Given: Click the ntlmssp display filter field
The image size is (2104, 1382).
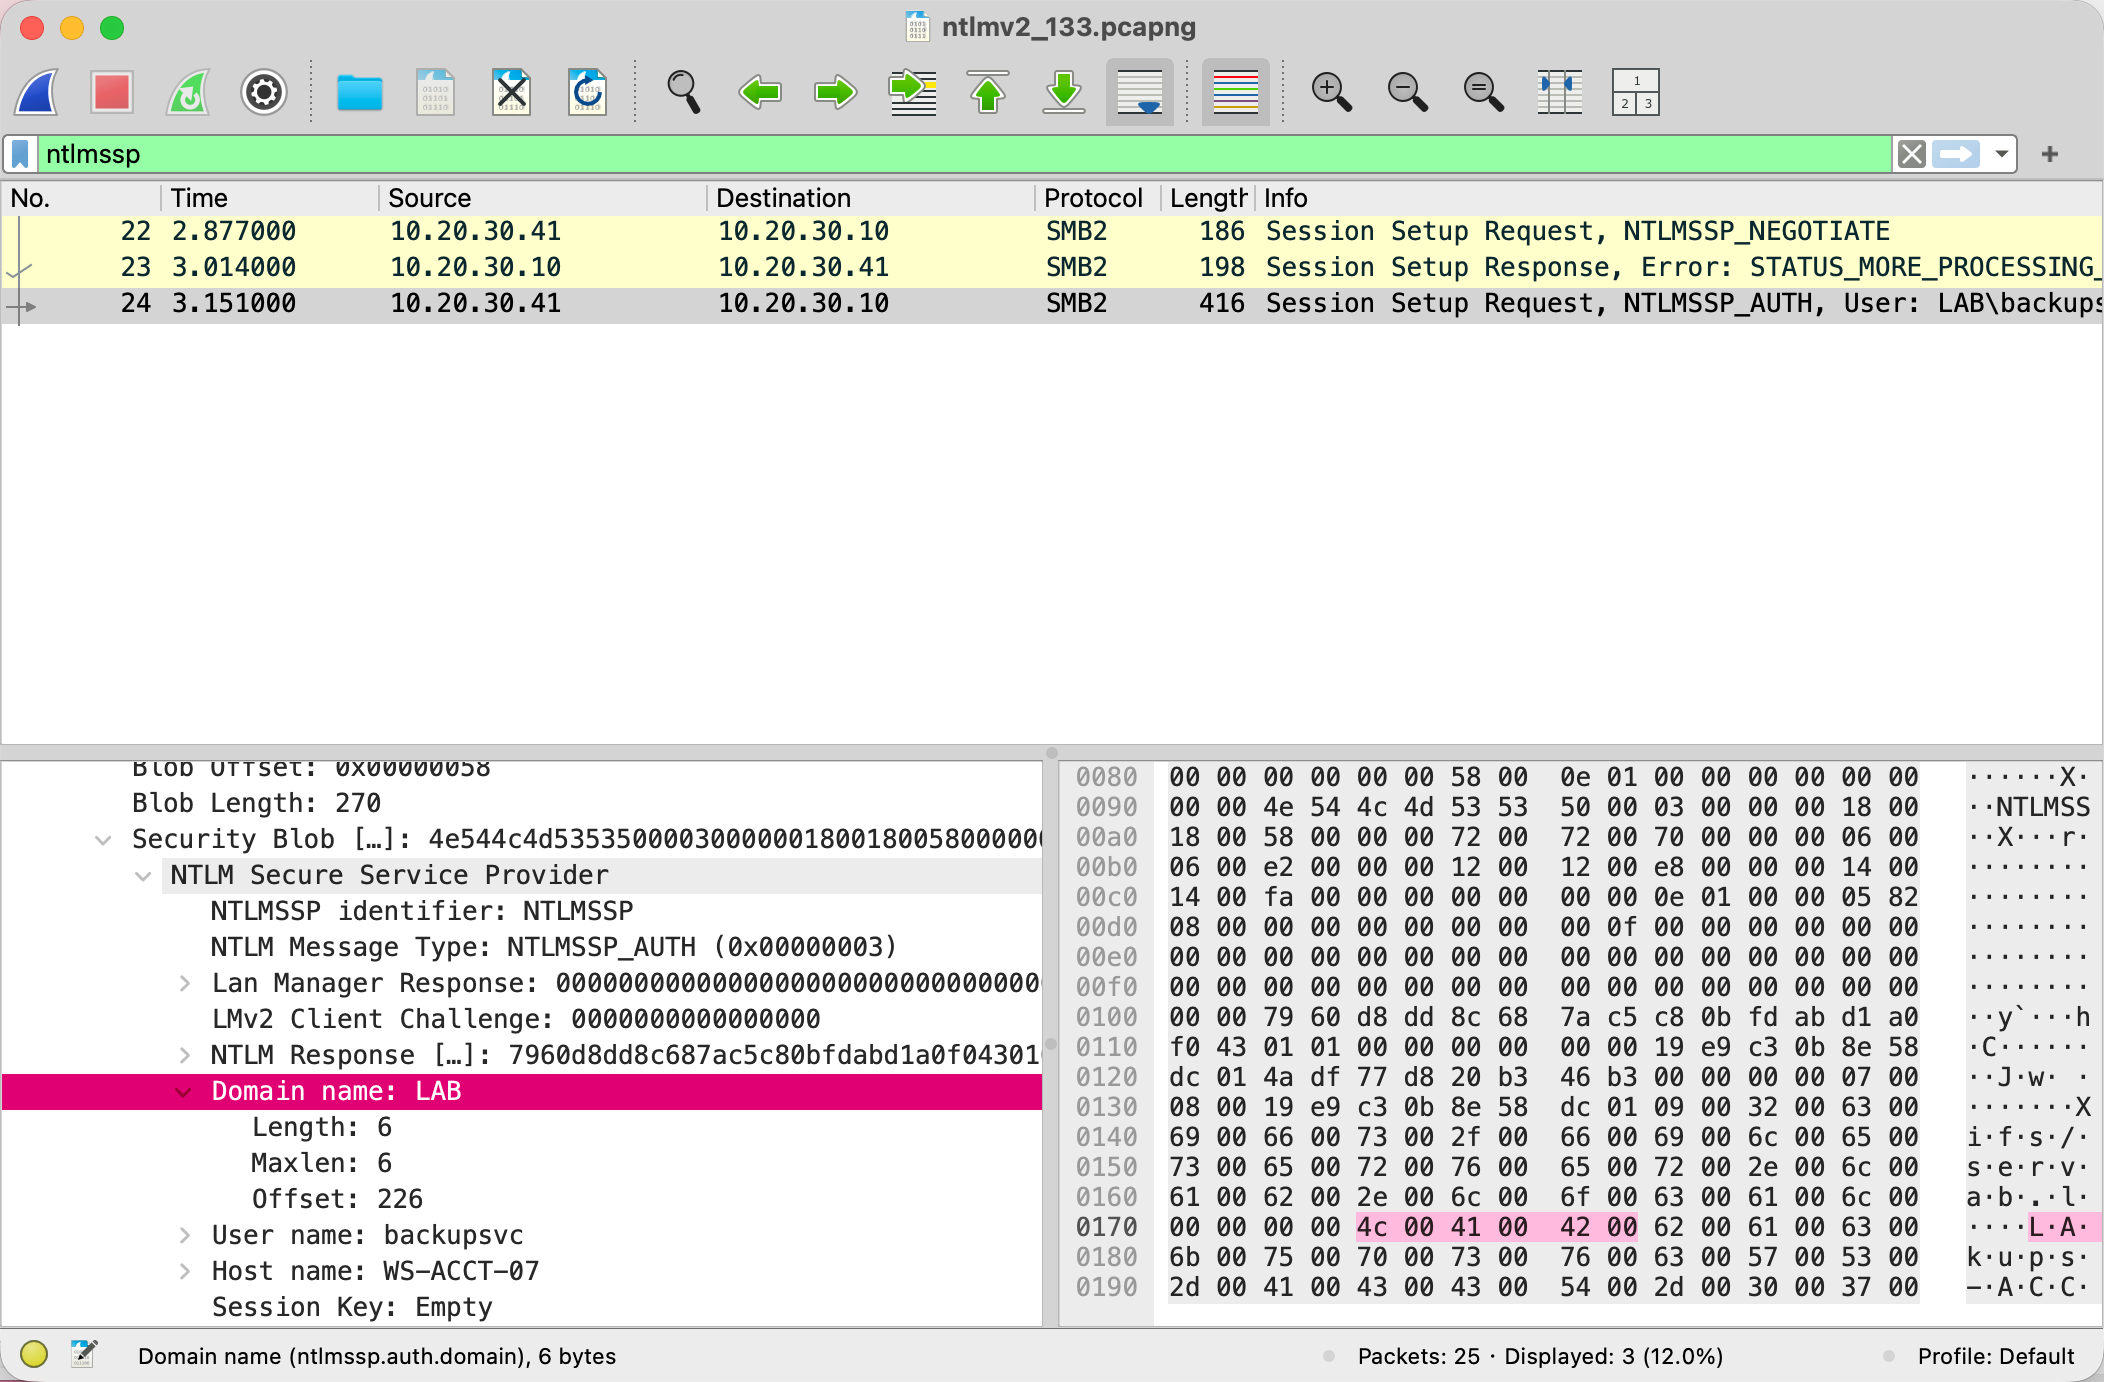Looking at the screenshot, I should (964, 154).
